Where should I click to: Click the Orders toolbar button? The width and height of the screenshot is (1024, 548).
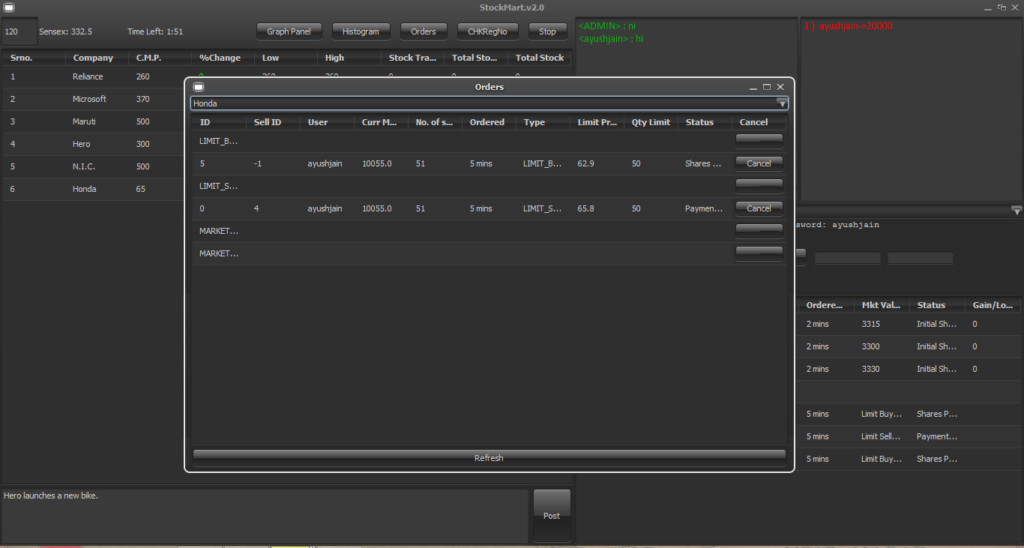(423, 31)
